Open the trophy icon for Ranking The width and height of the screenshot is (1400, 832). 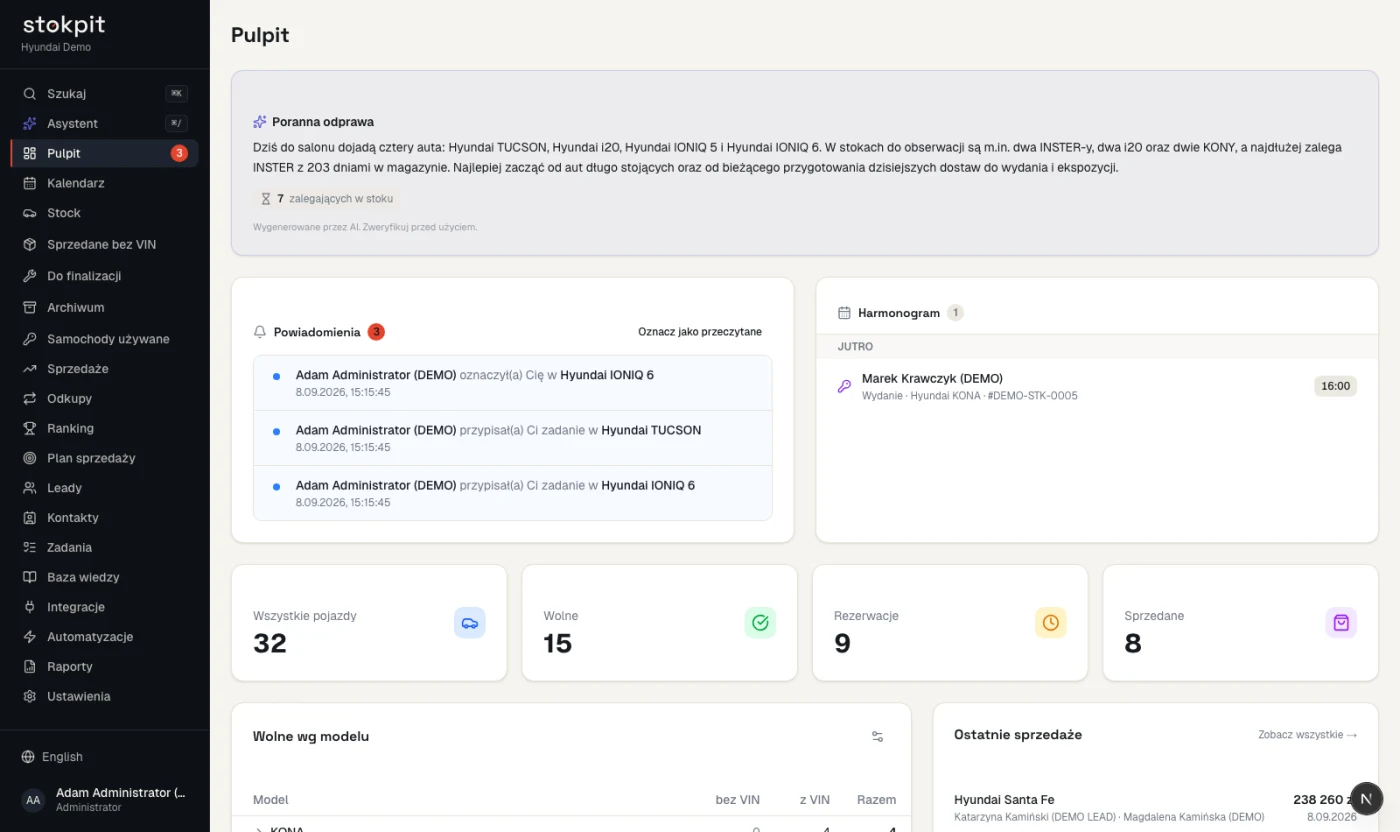pyautogui.click(x=29, y=429)
